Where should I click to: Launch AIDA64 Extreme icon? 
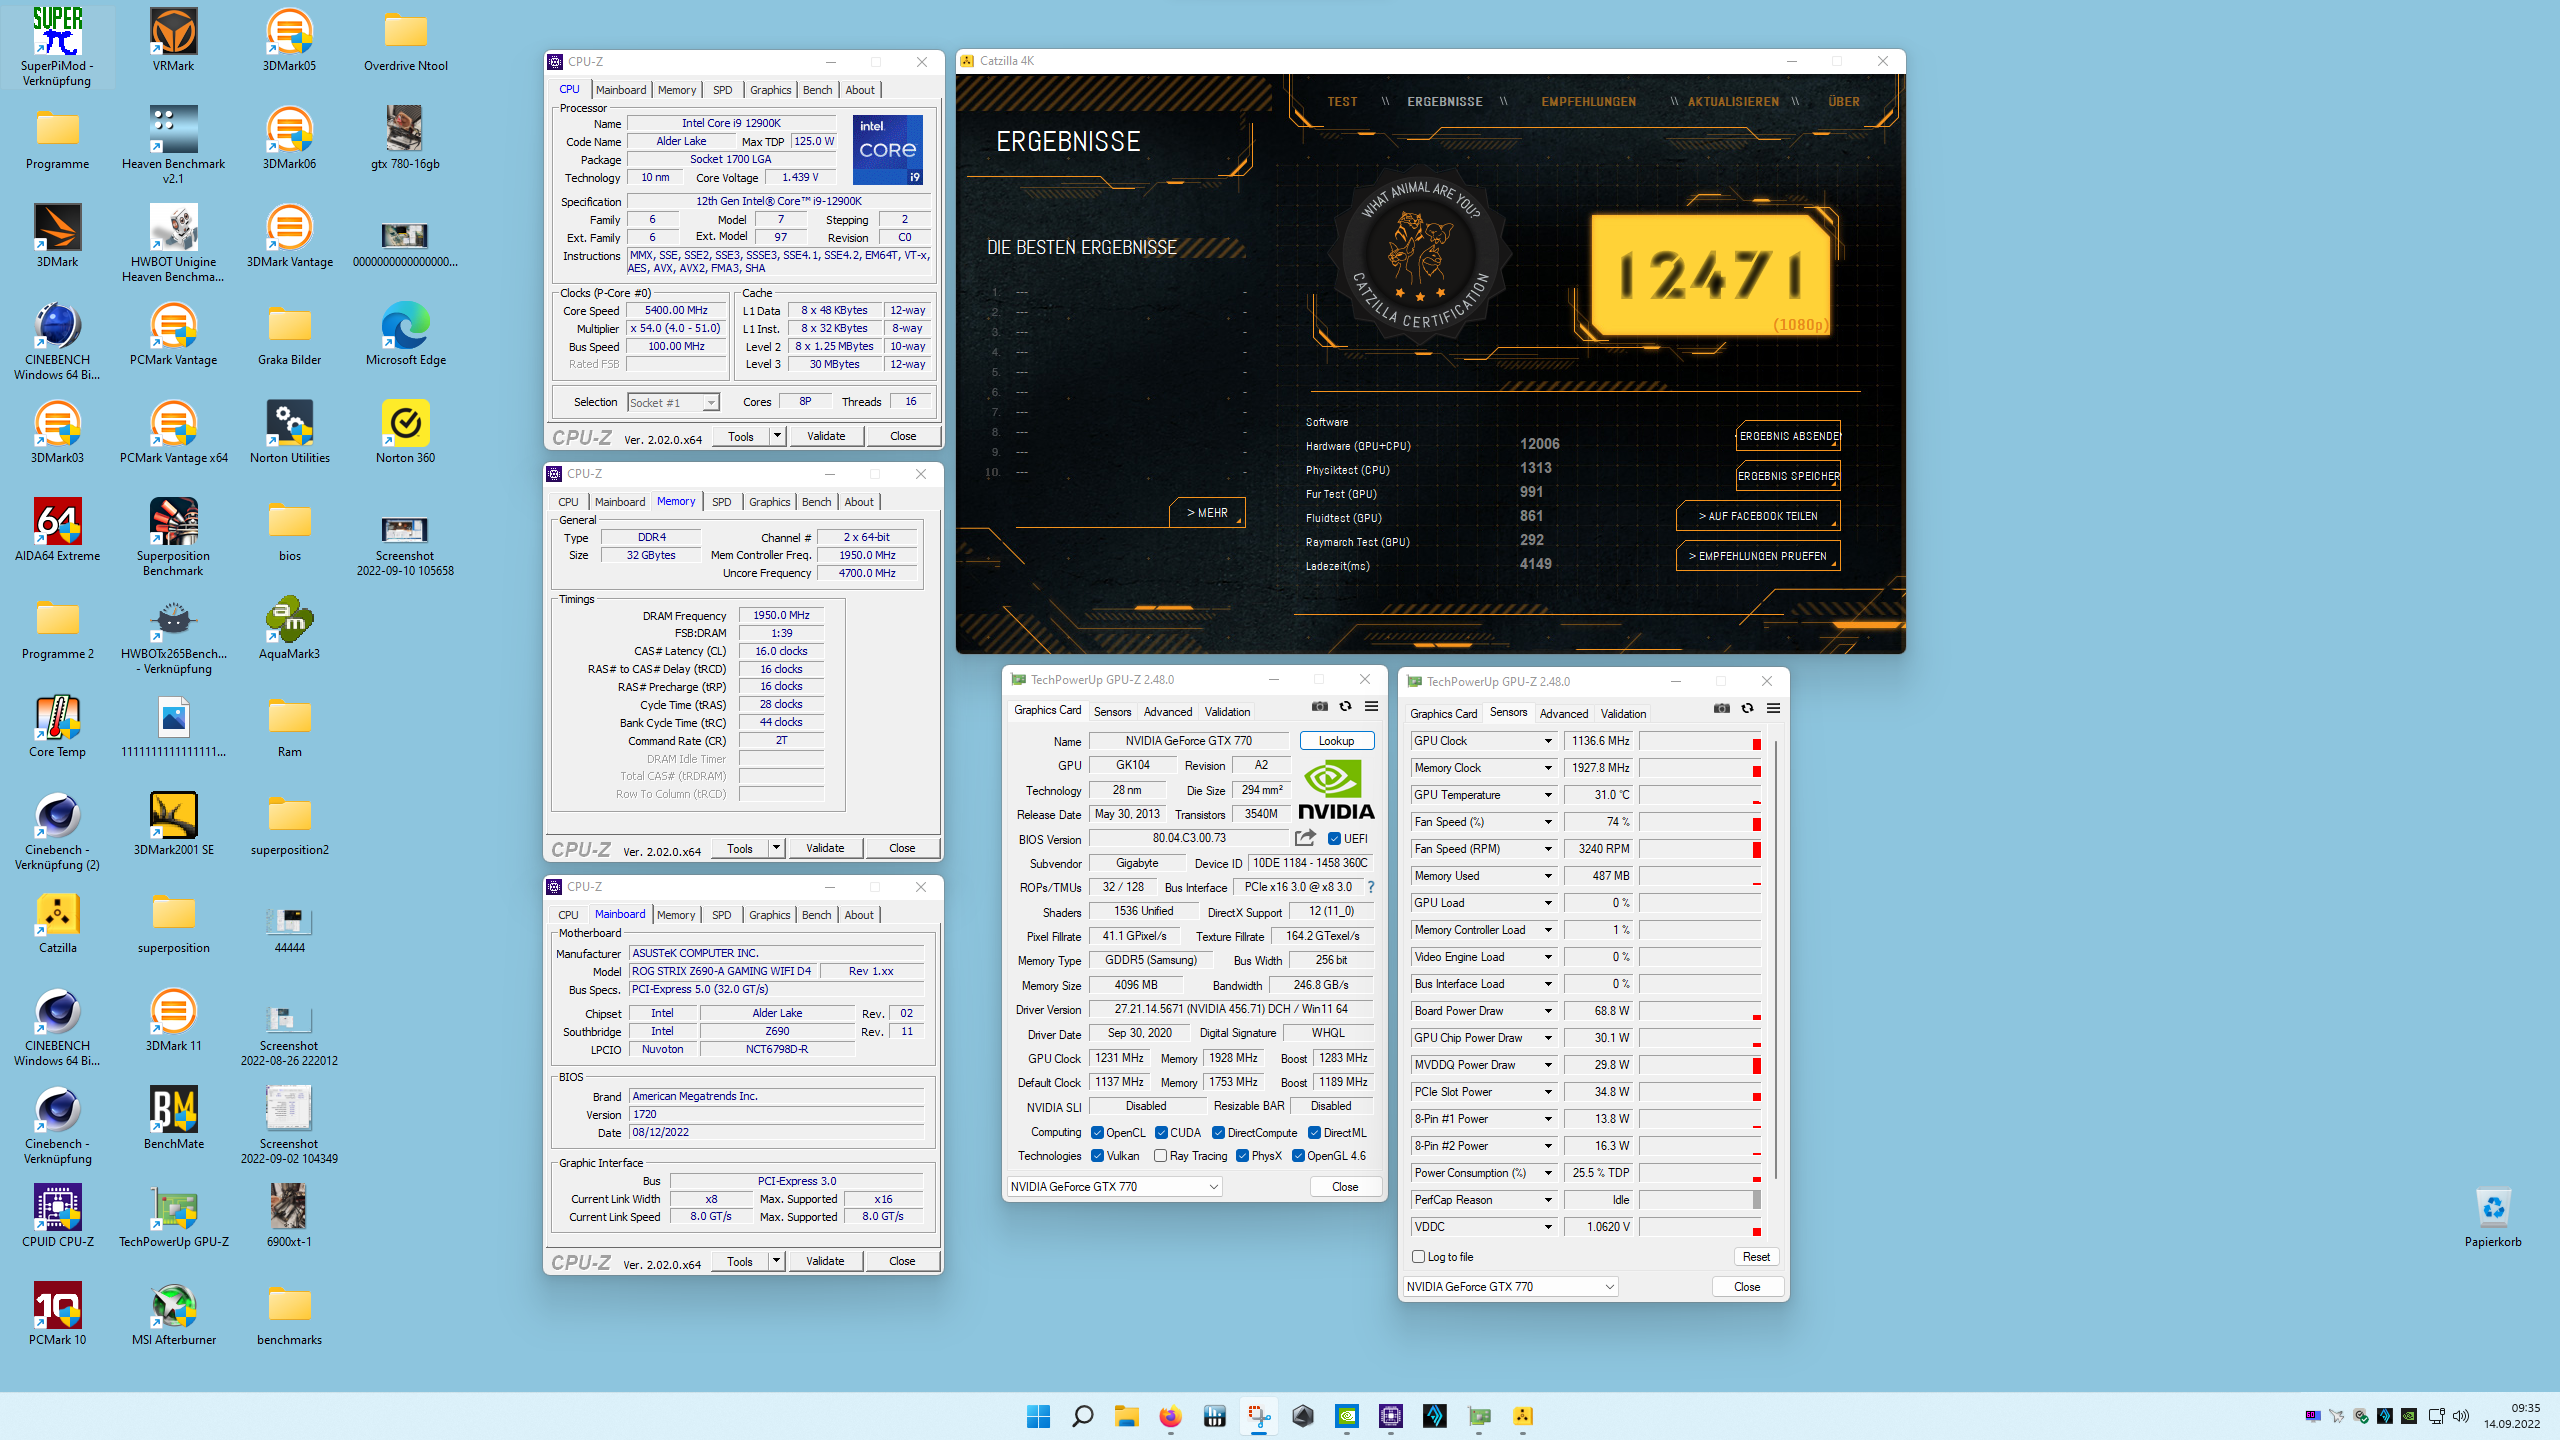57,530
